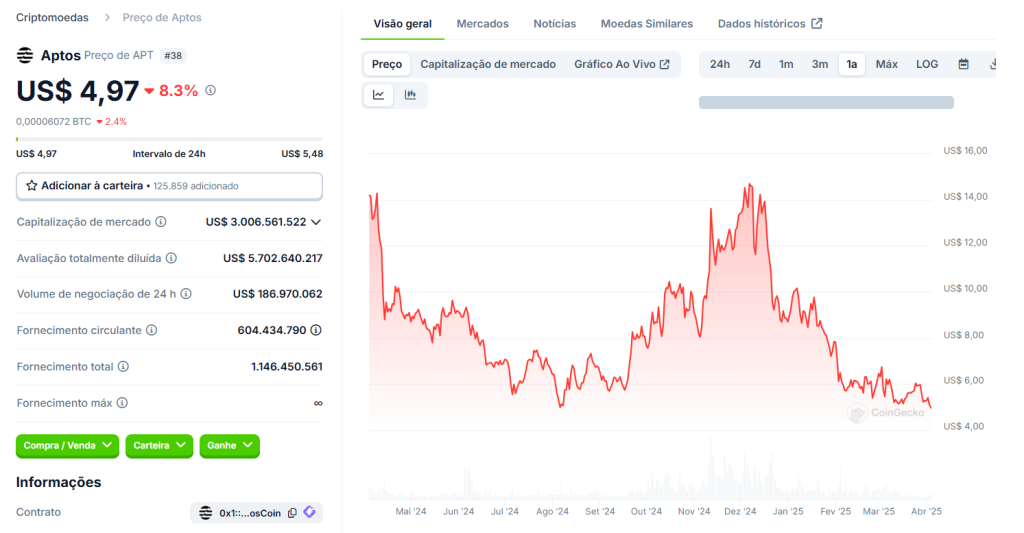
Task: Open the Dados históricos tab
Action: point(770,24)
